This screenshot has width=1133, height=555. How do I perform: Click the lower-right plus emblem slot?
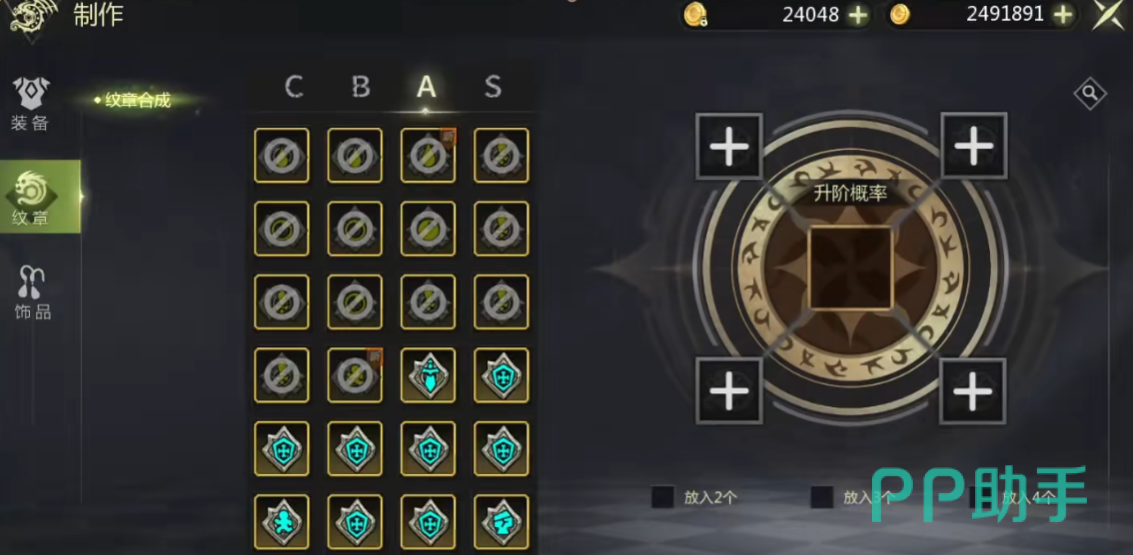tap(973, 390)
